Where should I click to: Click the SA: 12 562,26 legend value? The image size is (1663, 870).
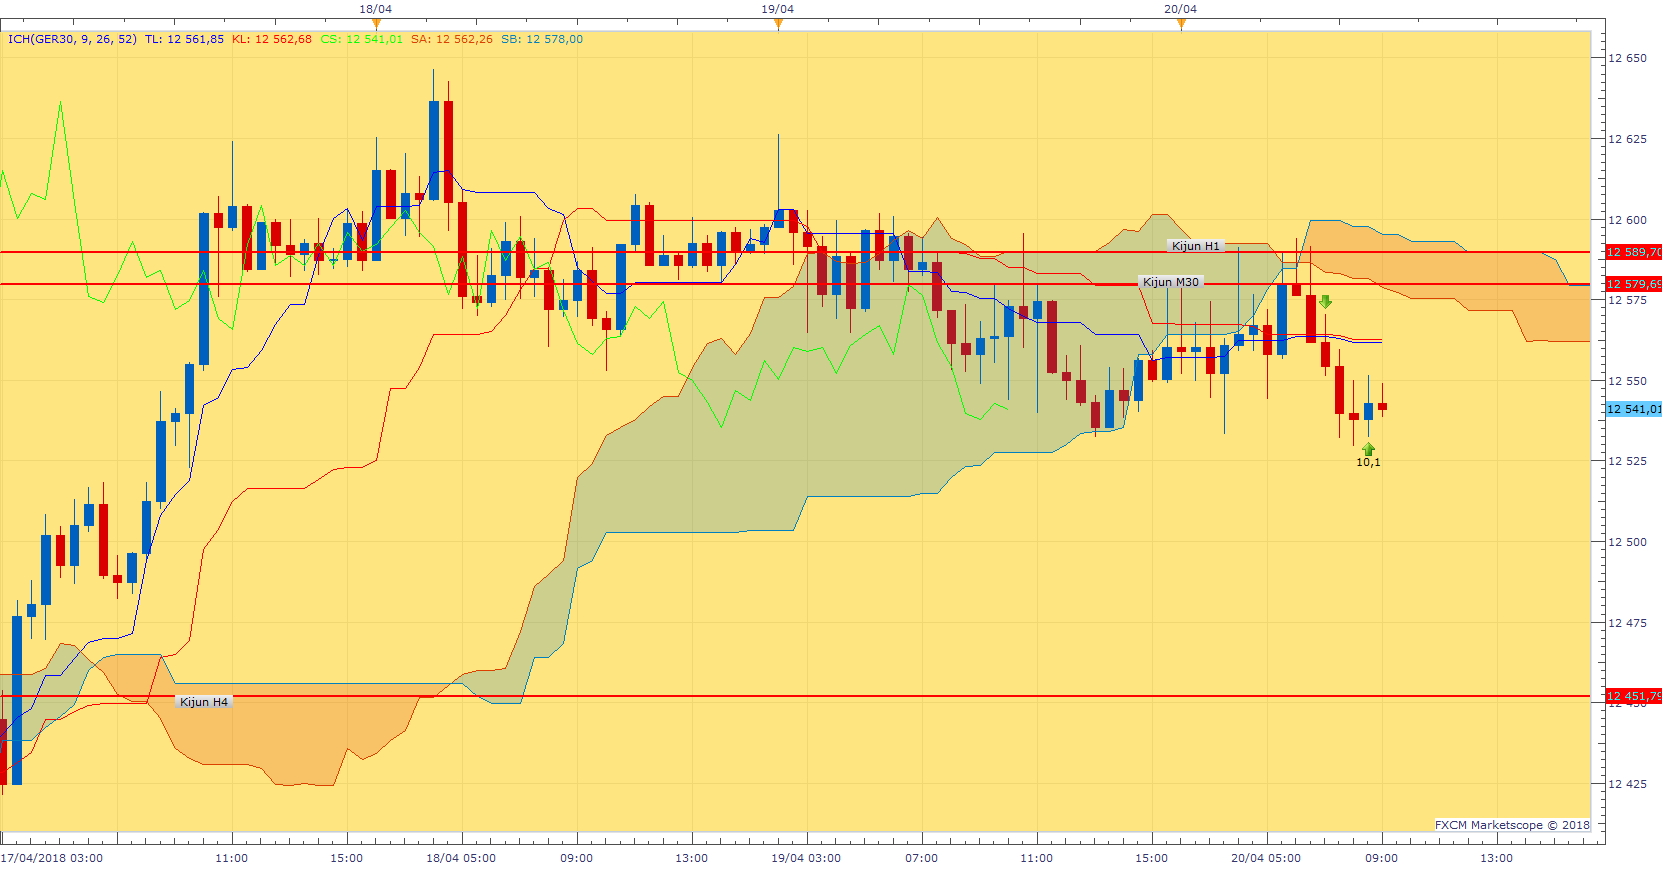[x=452, y=40]
